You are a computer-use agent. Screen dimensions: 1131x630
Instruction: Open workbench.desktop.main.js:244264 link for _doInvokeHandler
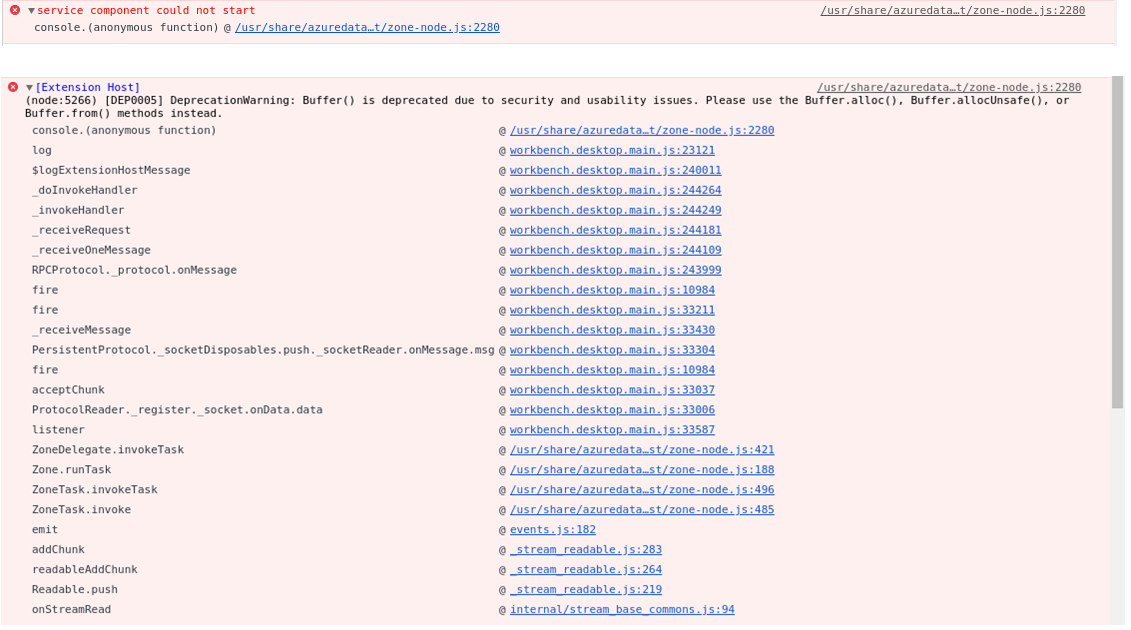(615, 191)
